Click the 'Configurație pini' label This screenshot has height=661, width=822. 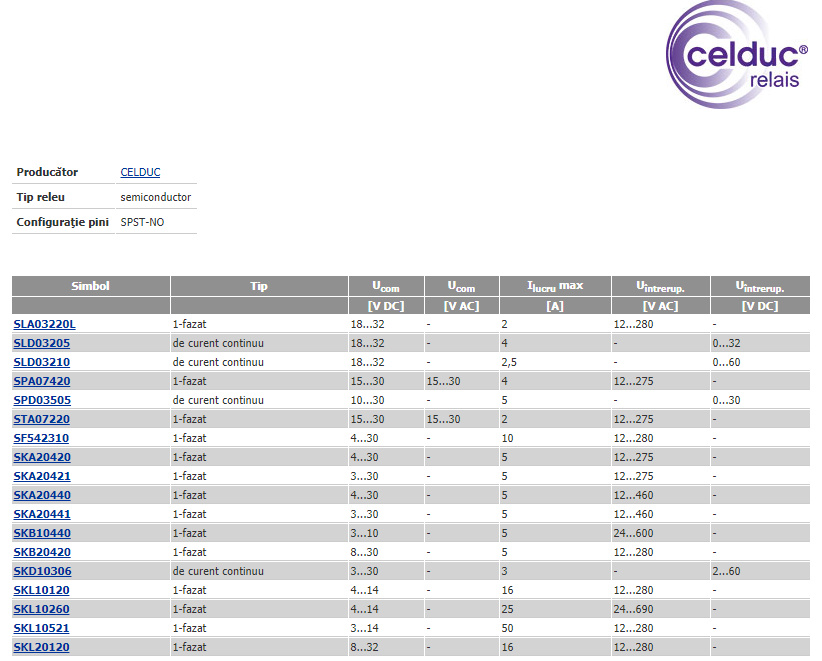point(62,222)
